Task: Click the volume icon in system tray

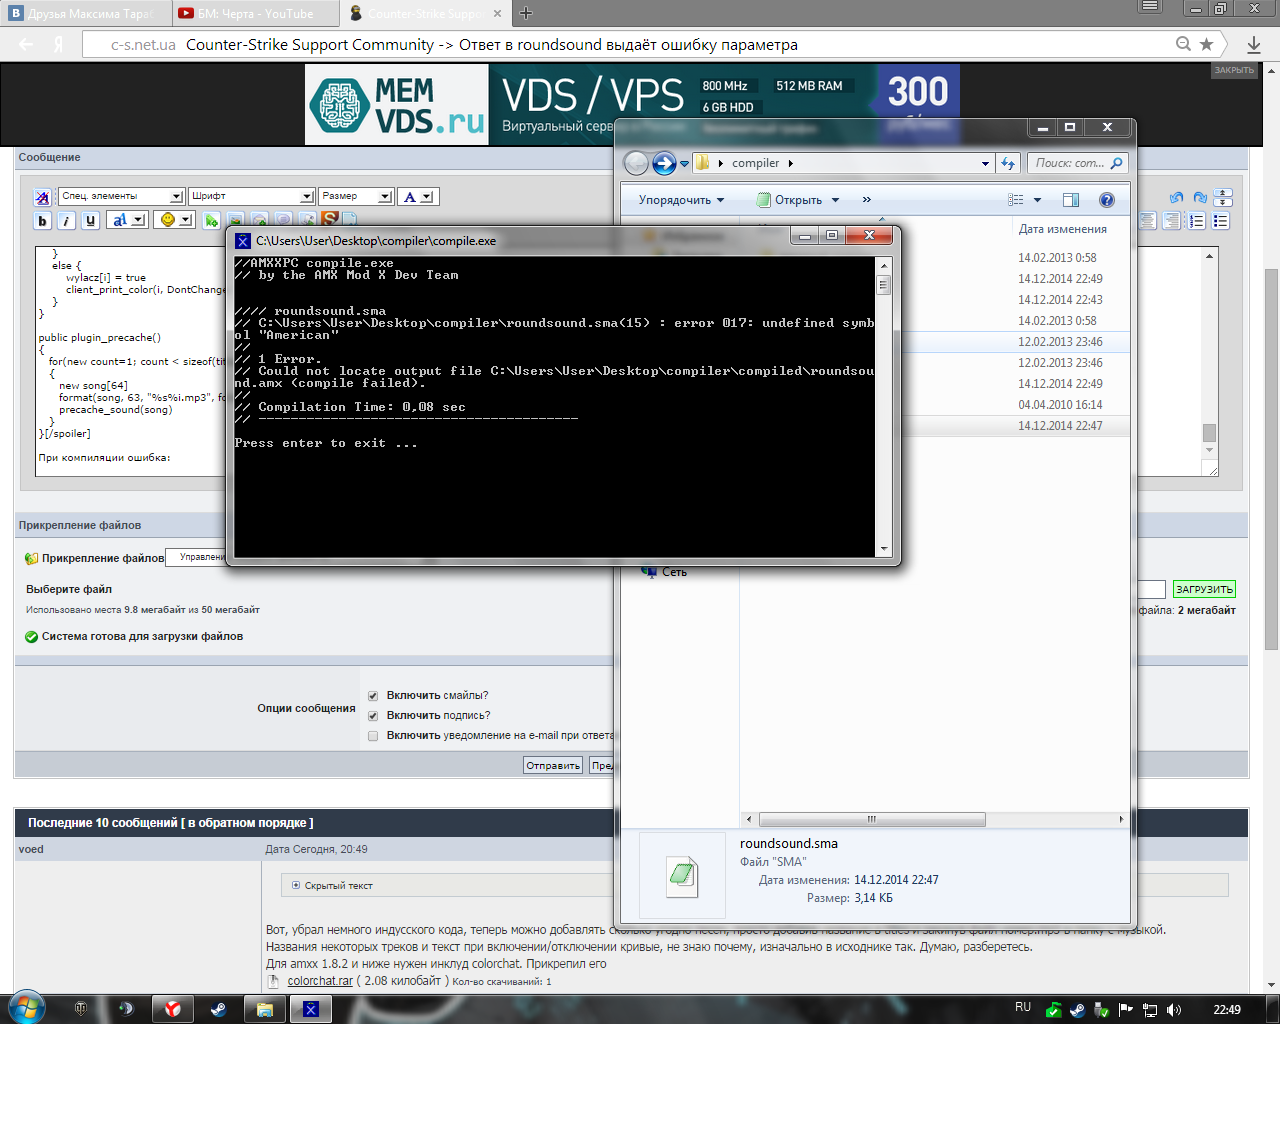Action: click(x=1174, y=1010)
